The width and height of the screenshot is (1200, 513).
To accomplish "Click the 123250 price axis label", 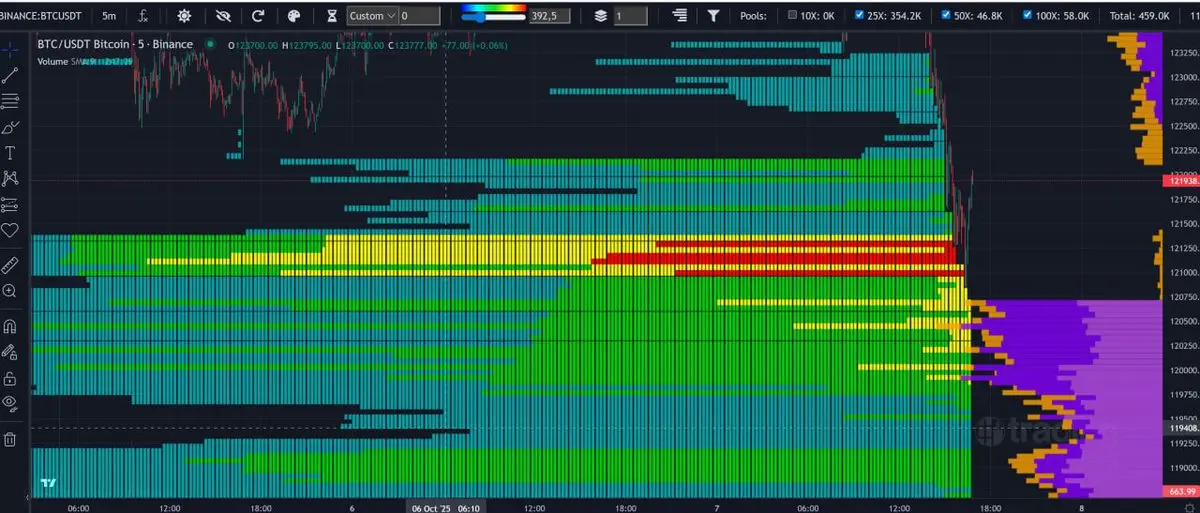I will coord(1183,53).
